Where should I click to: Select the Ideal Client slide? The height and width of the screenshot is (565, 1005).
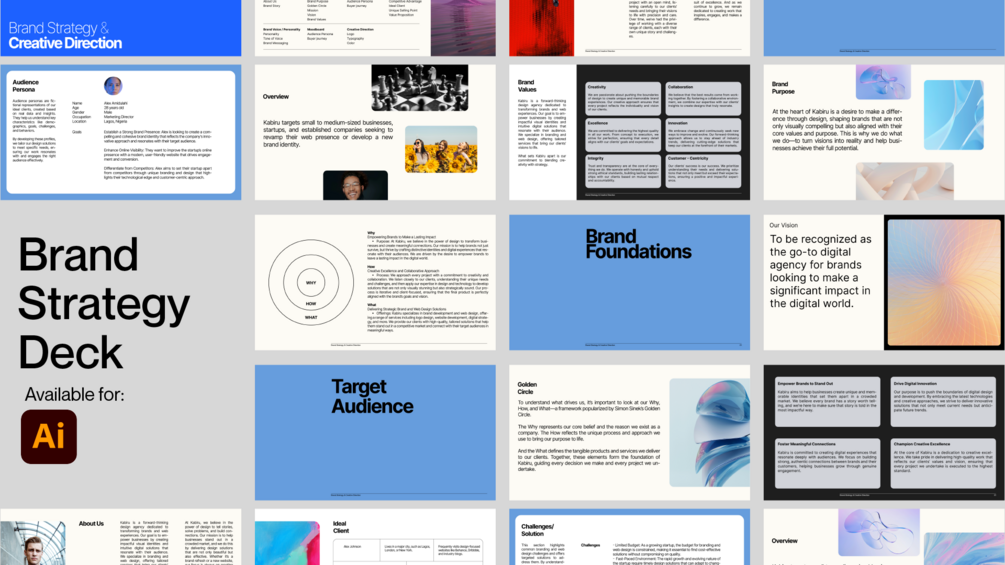[x=375, y=537]
